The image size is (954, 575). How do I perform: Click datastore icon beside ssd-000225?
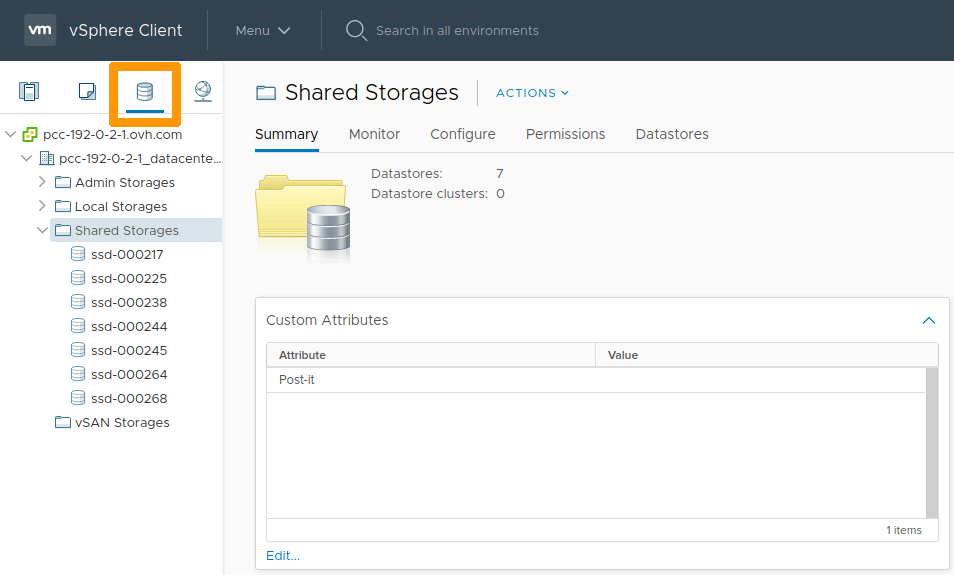pyautogui.click(x=78, y=278)
